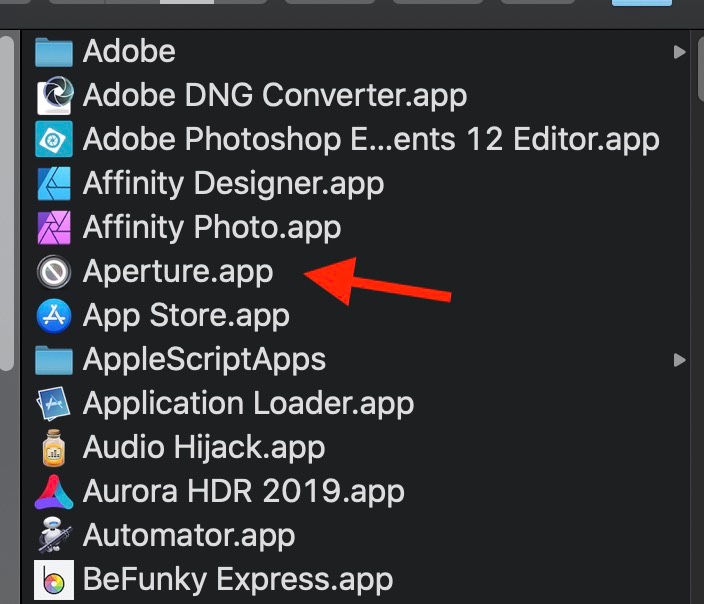Click the Aperture.app file name
This screenshot has width=704, height=604.
178,272
